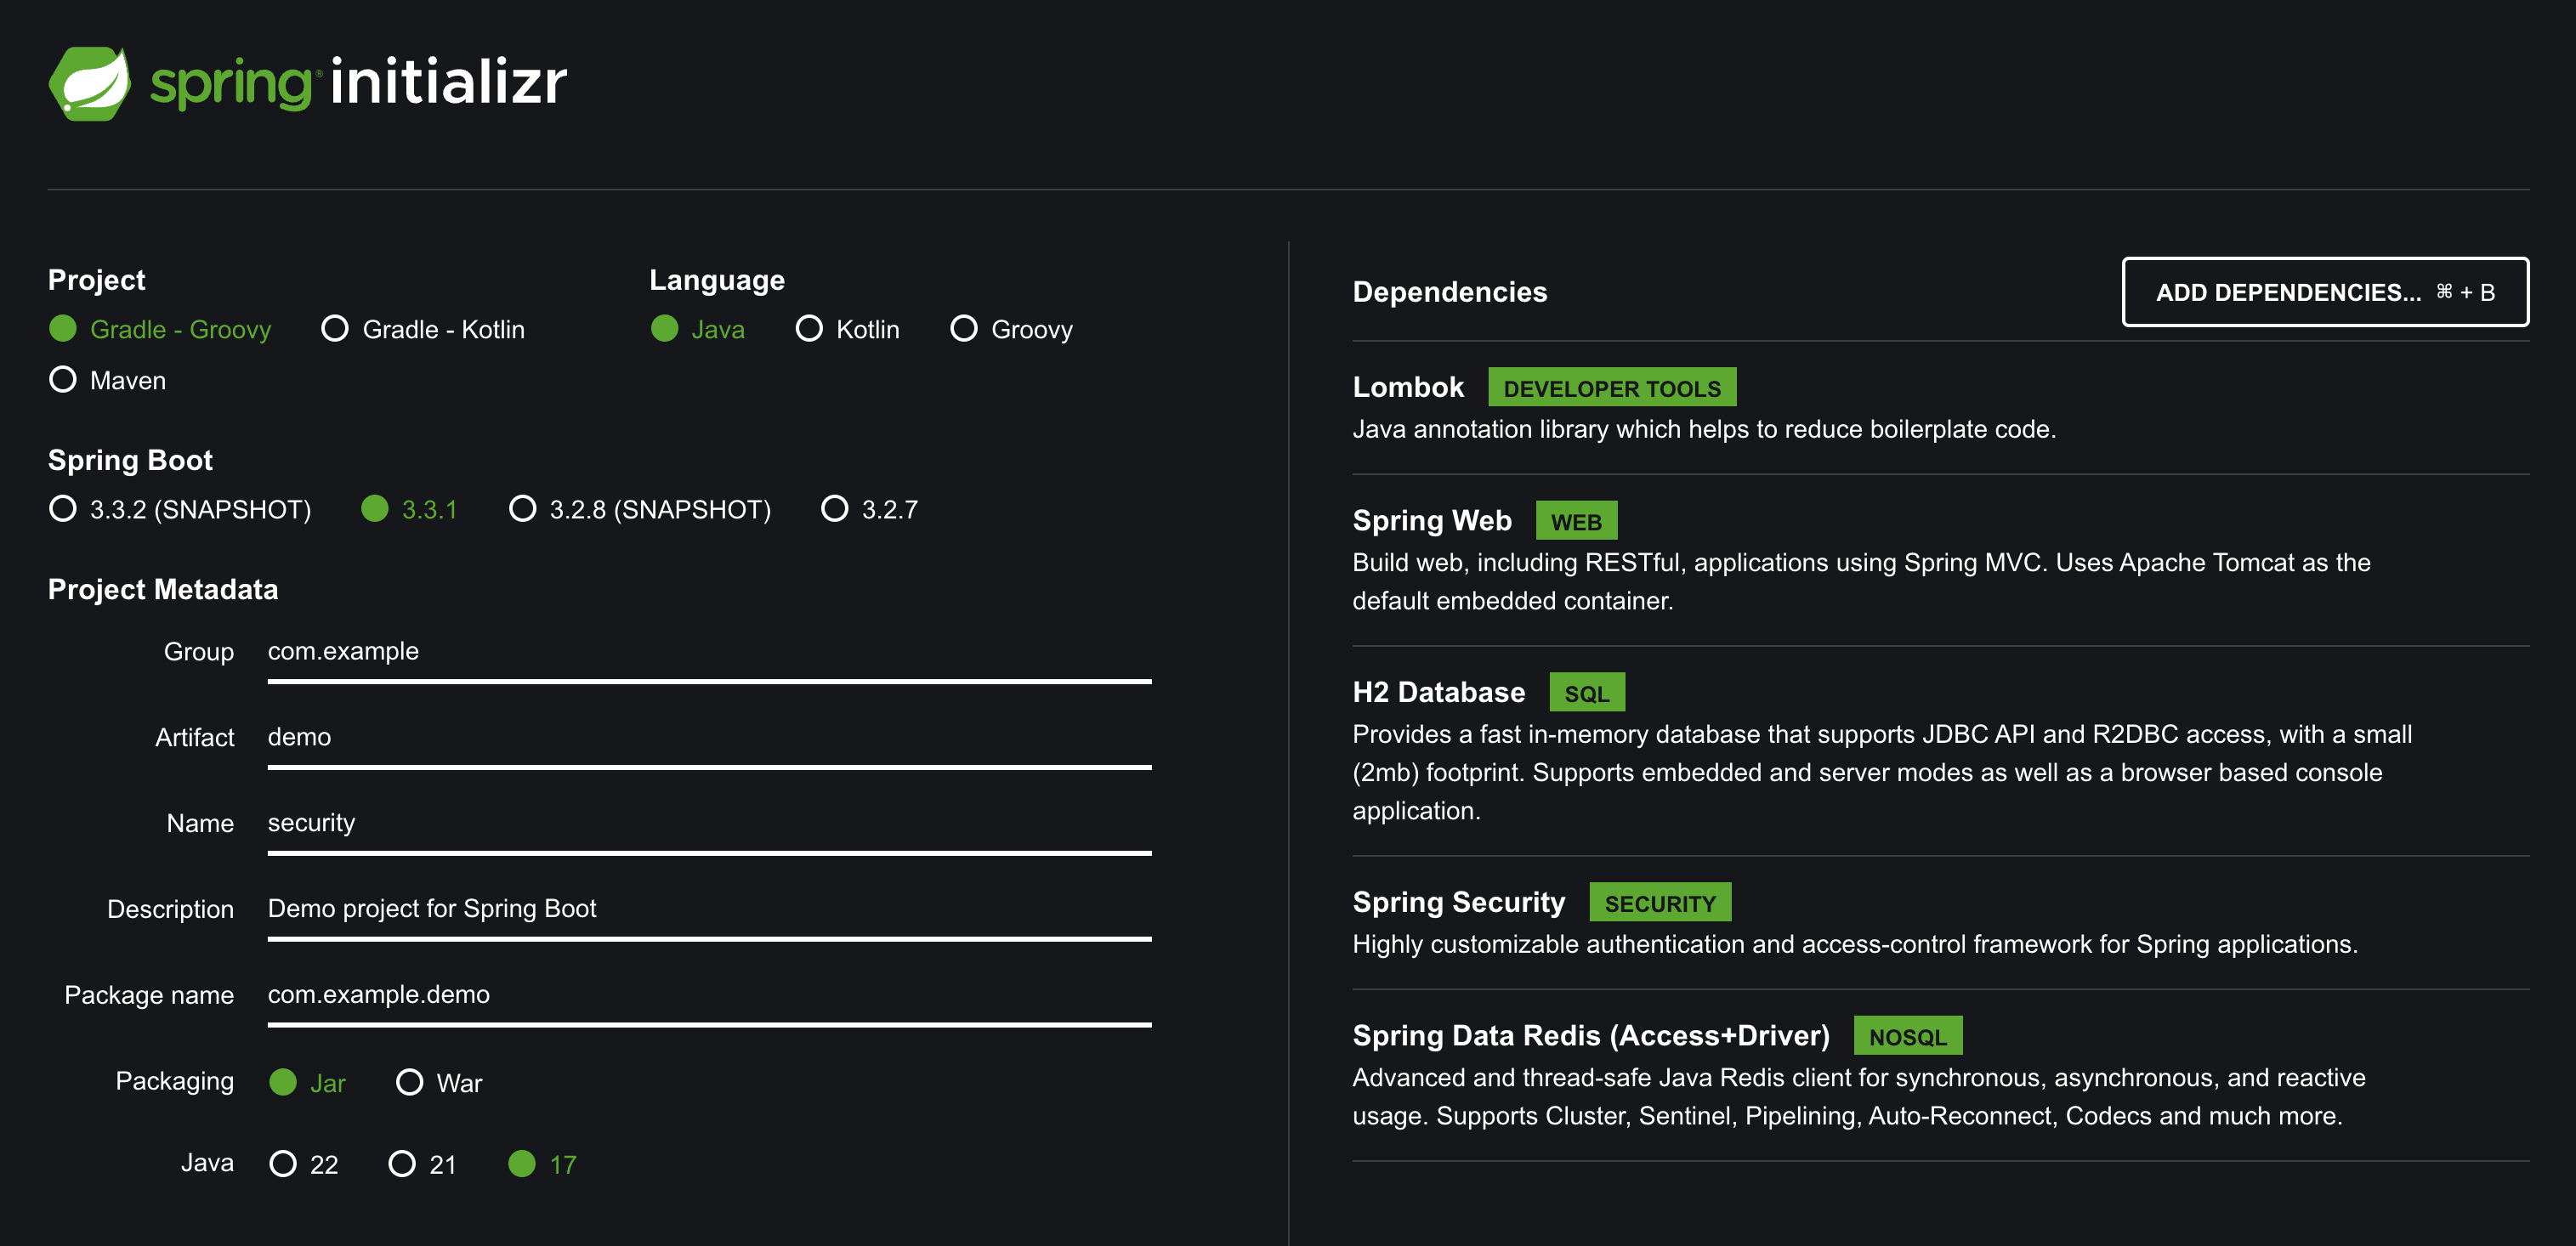Click the Spring leaf logo icon

pos(90,83)
